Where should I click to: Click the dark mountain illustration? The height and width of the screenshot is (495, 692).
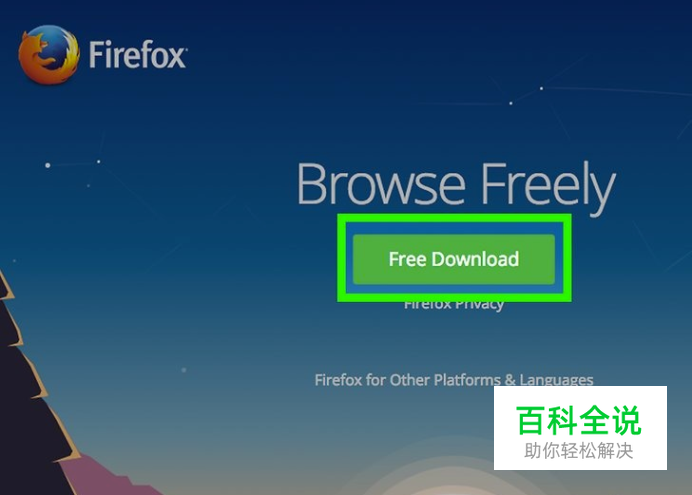[x=26, y=397]
